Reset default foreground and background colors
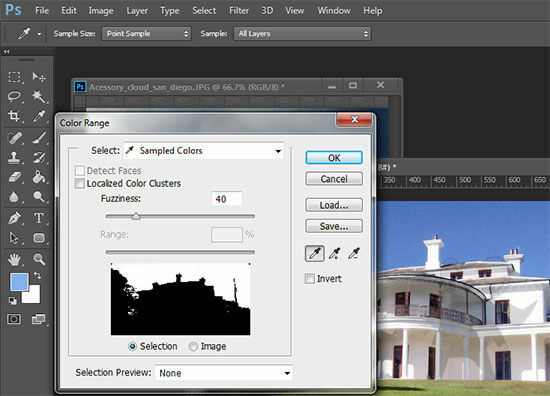The height and width of the screenshot is (396, 550). 13,301
